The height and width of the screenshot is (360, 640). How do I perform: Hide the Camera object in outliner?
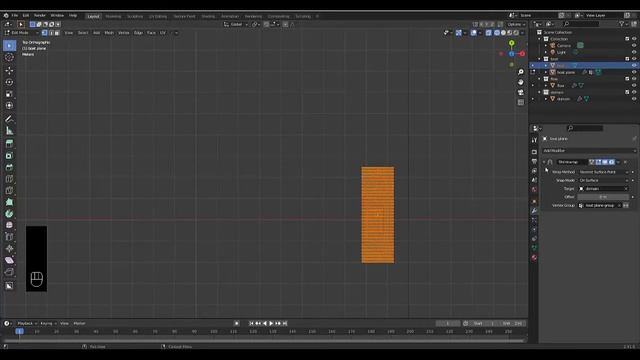pos(634,46)
